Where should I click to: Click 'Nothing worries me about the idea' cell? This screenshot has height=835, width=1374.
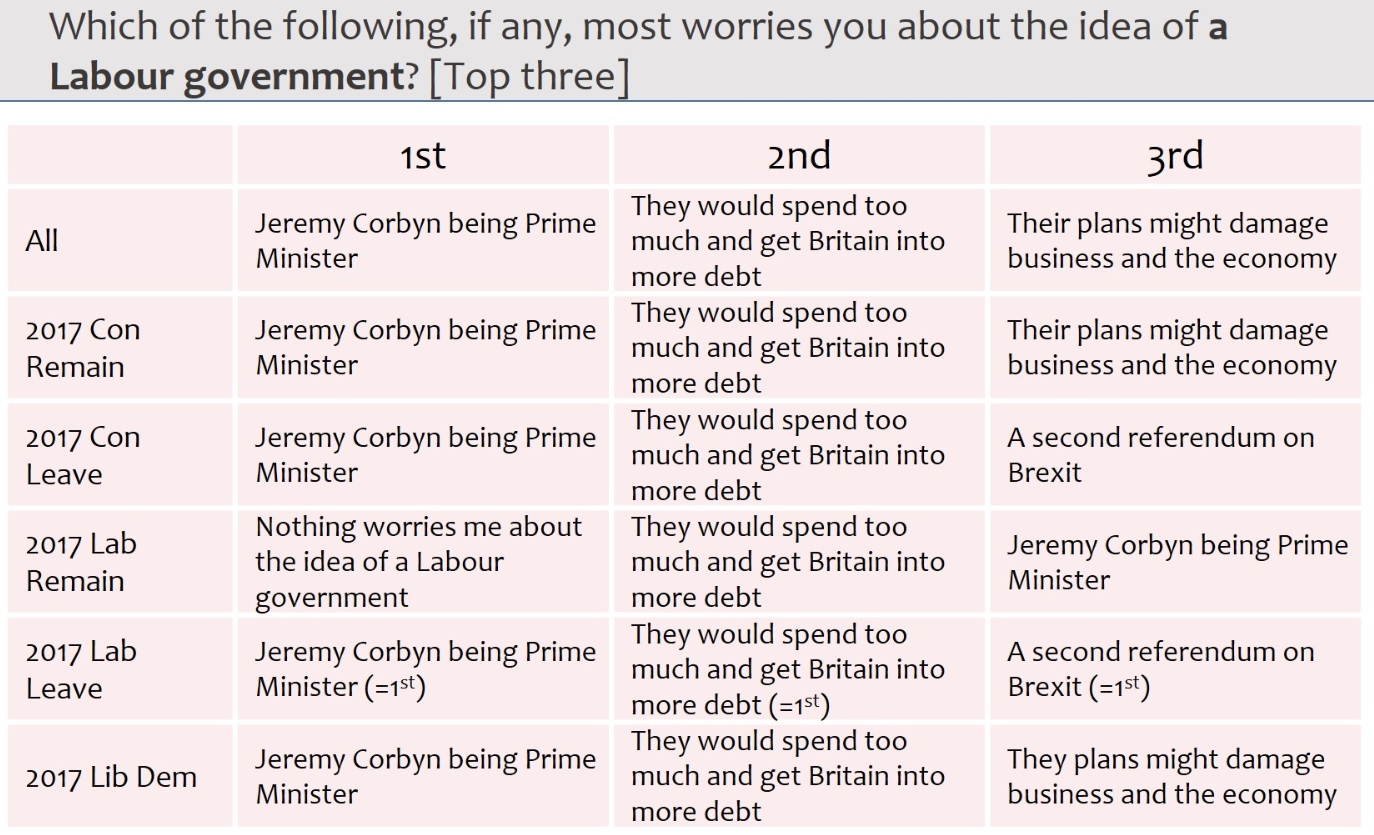(423, 562)
